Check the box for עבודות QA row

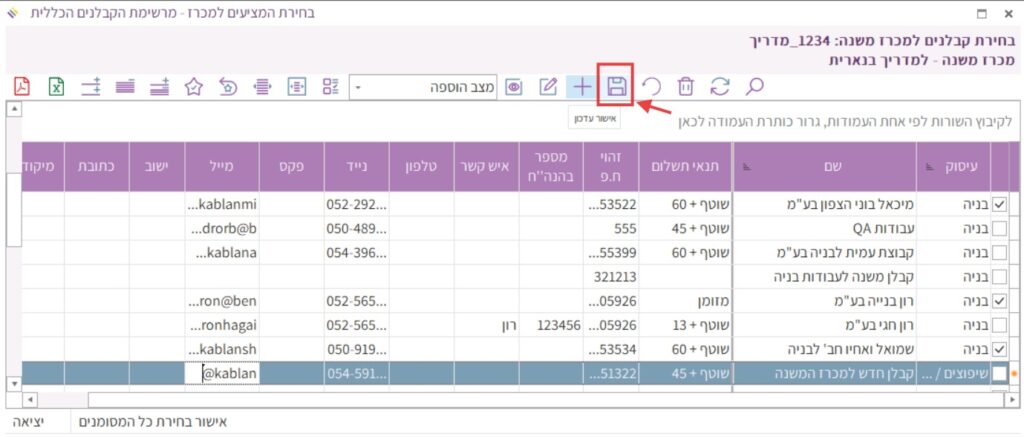coord(999,228)
